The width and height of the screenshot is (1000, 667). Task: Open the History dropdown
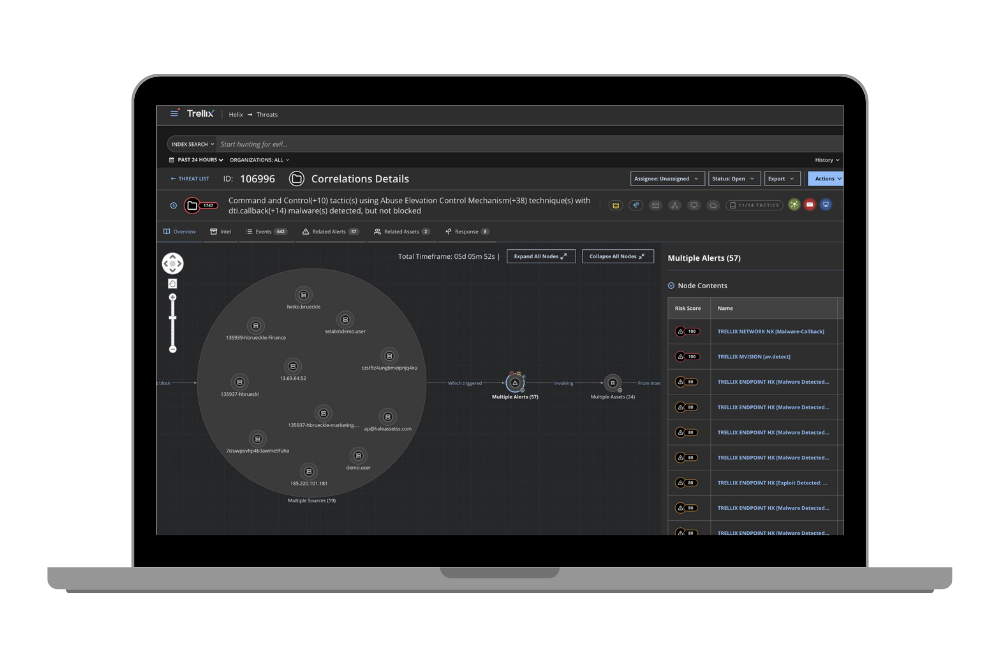coord(827,160)
